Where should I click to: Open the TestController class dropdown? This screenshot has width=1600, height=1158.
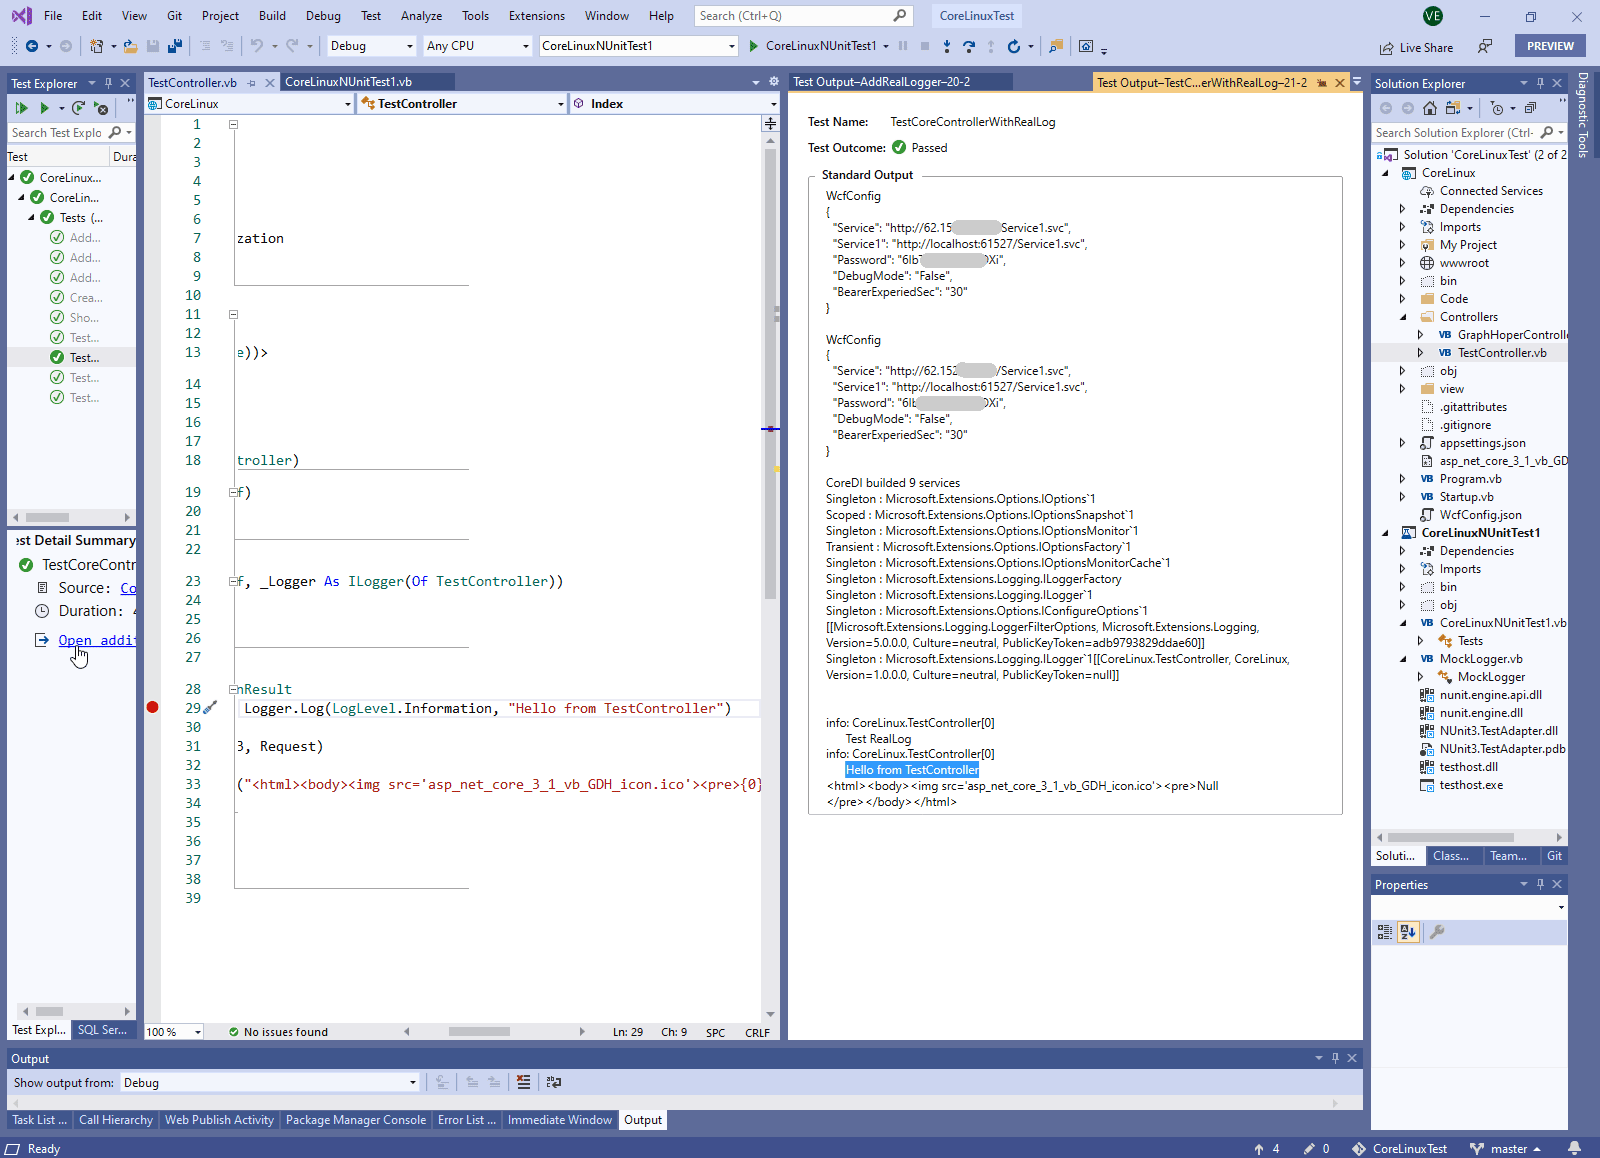(x=462, y=104)
